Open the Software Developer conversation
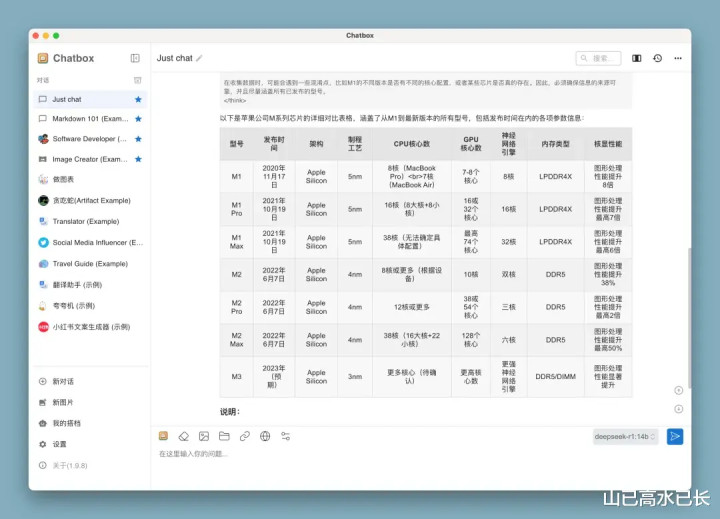 coord(90,139)
